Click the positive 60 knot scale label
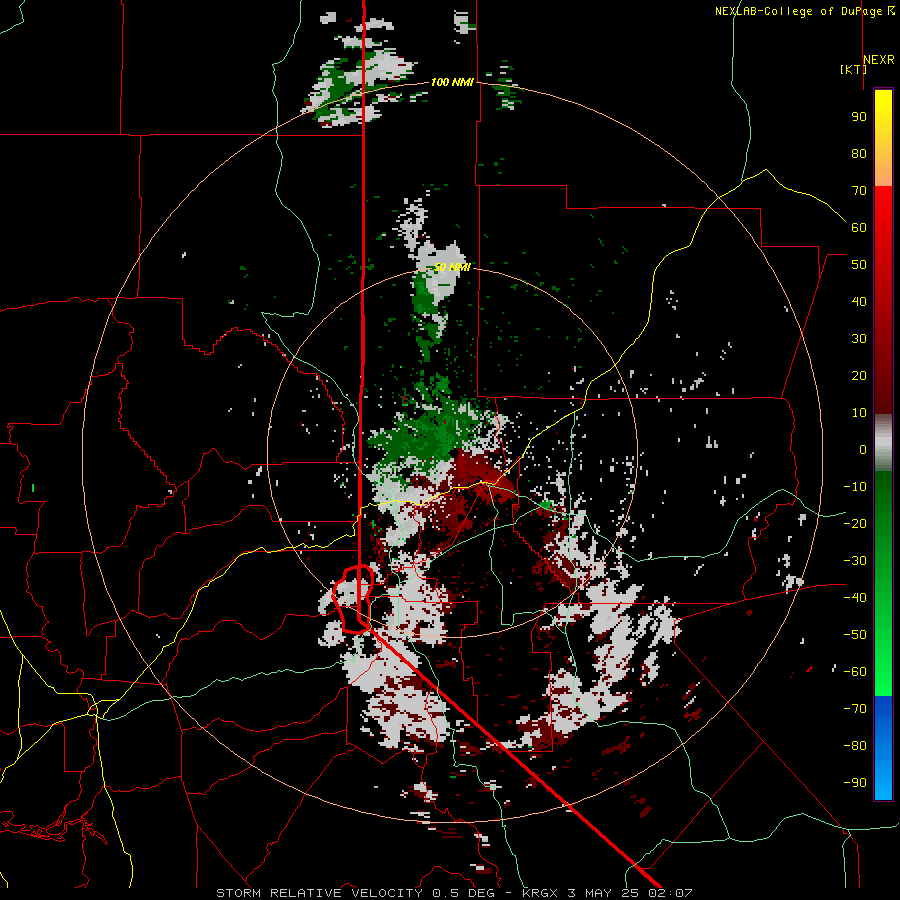 (x=859, y=227)
